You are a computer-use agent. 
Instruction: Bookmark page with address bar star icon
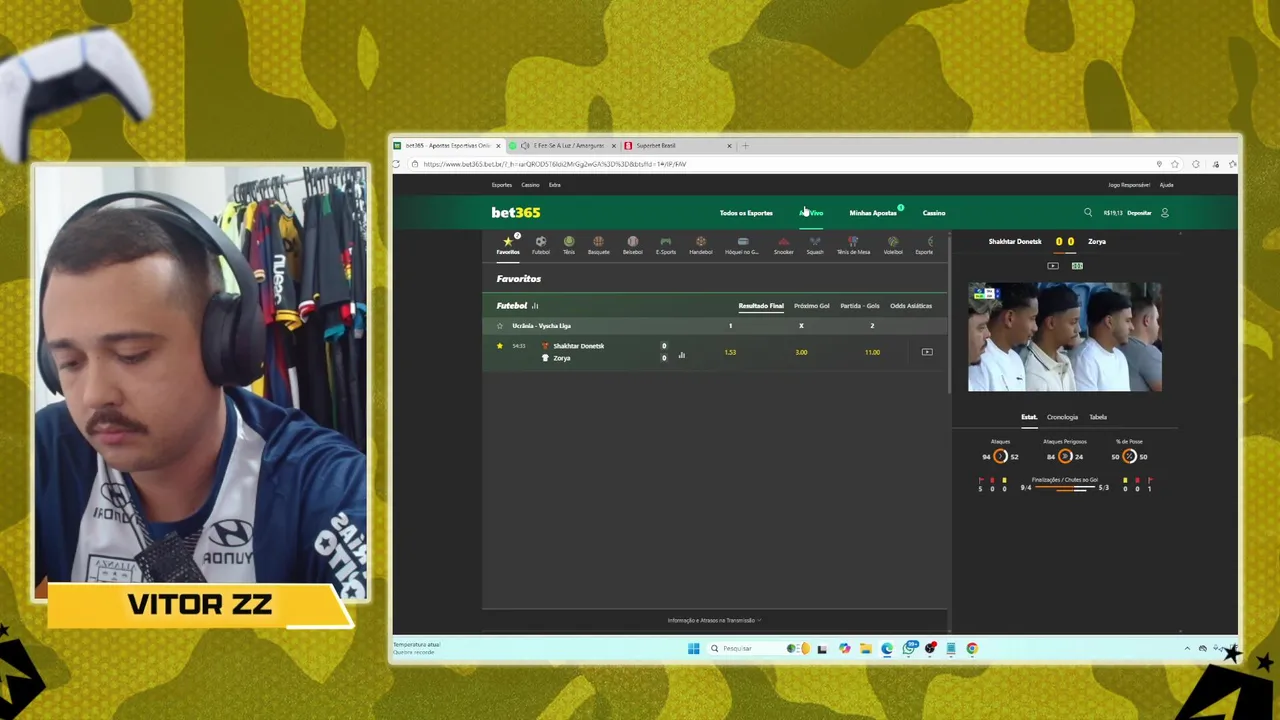click(1175, 164)
